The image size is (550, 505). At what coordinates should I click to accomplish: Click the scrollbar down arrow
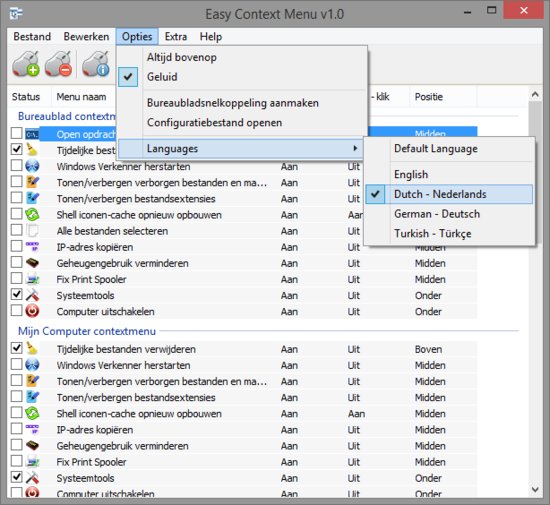tap(535, 489)
